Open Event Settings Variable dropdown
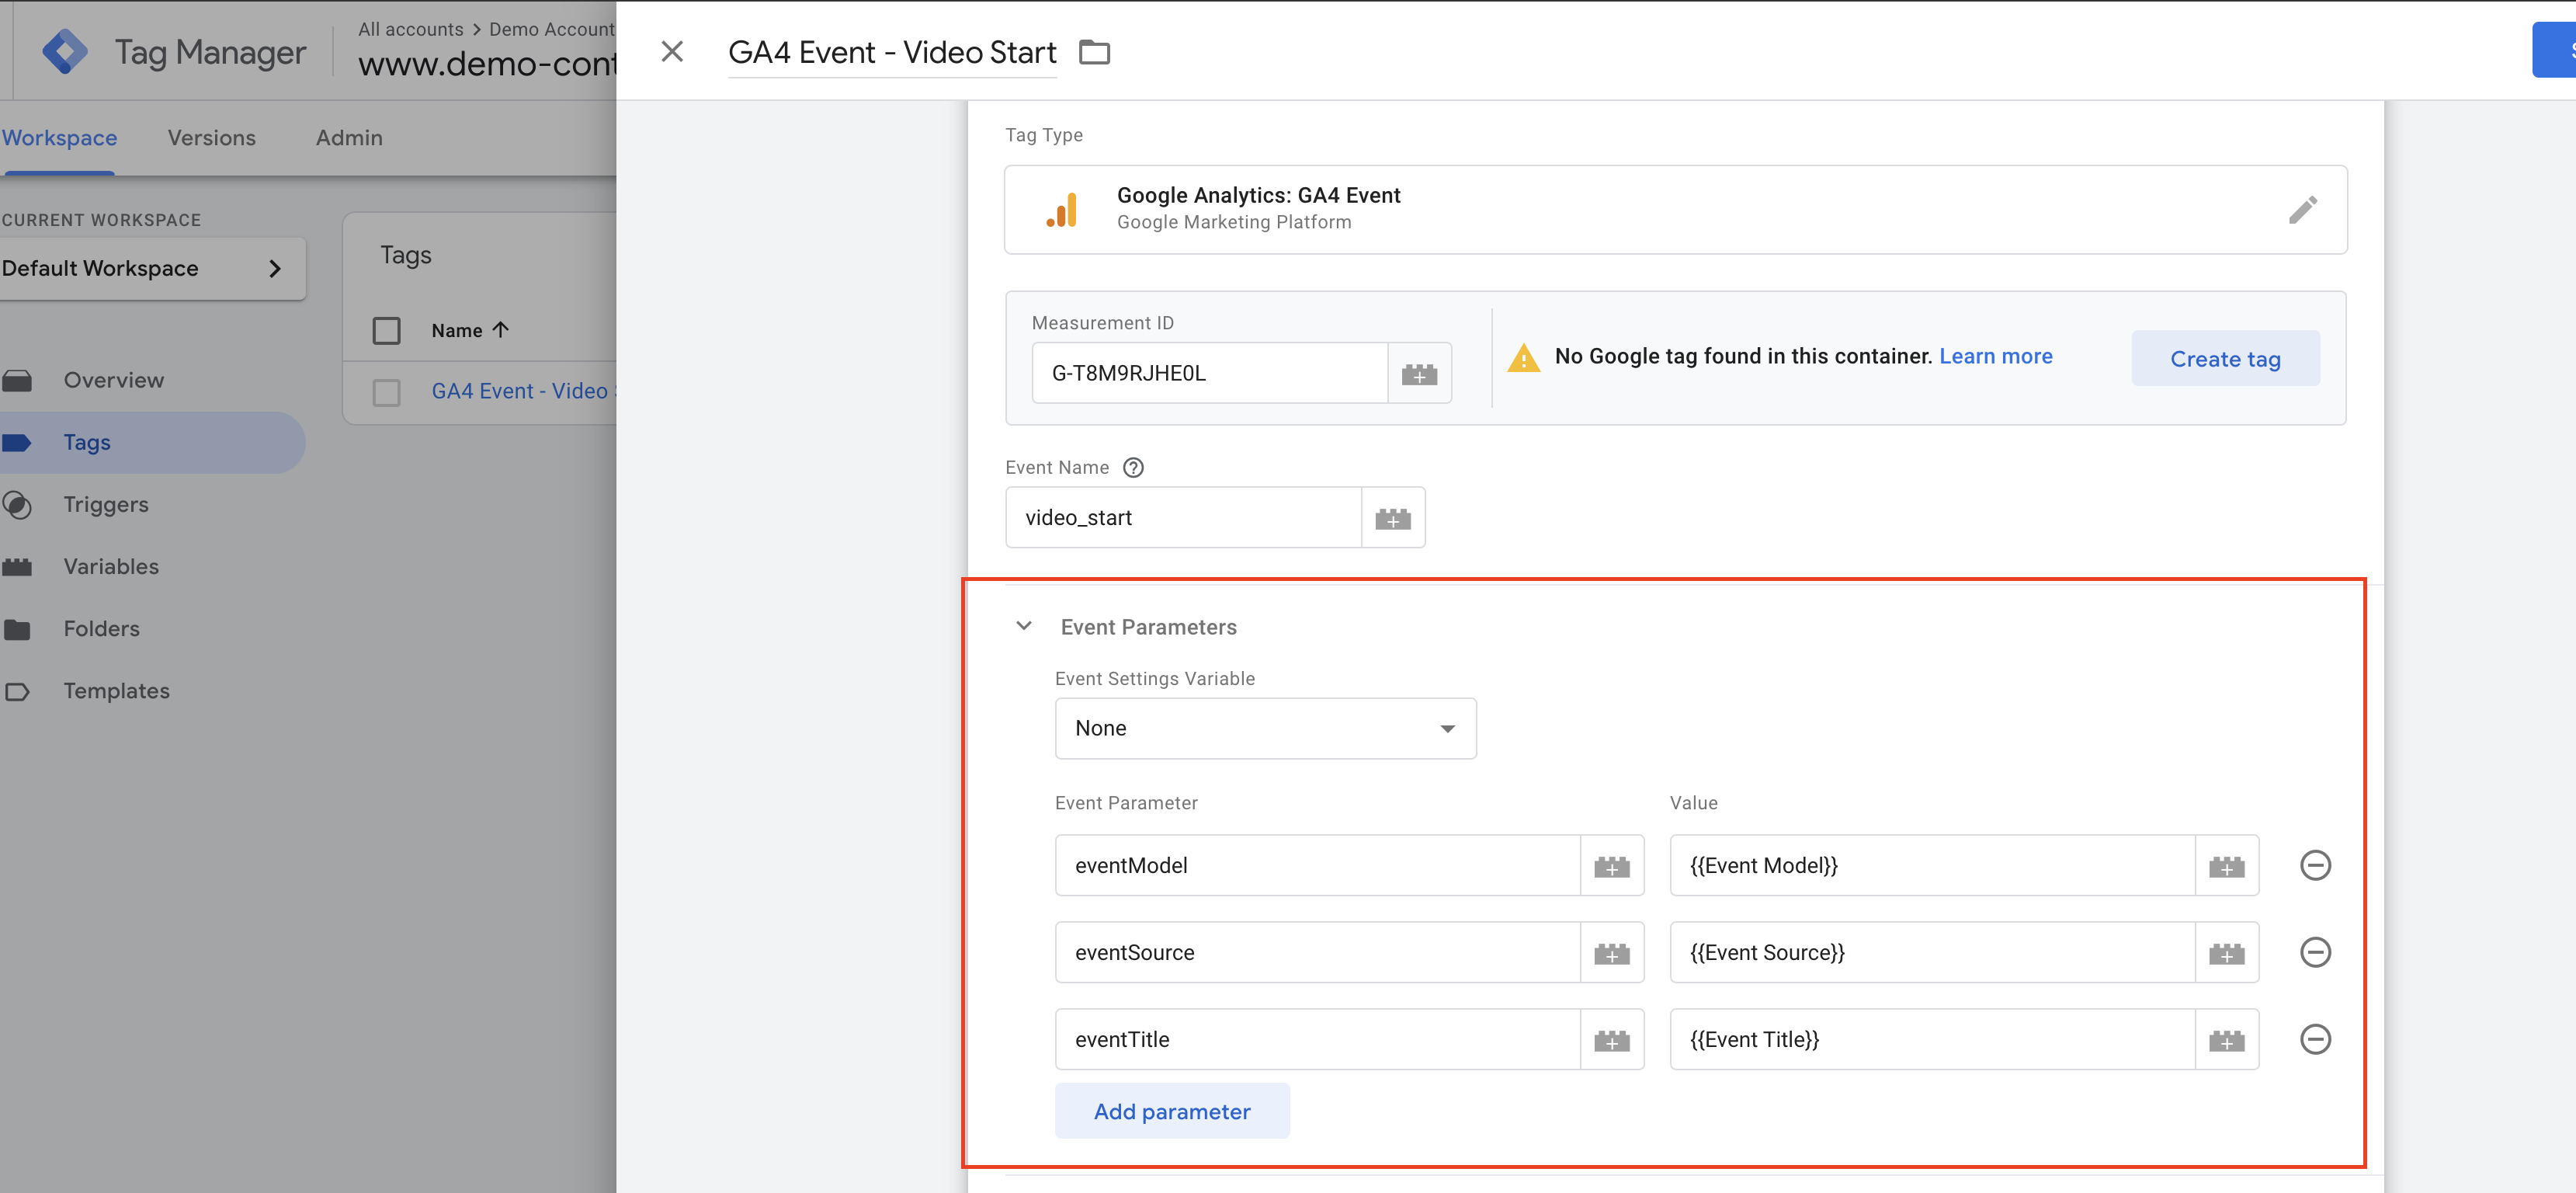 pyautogui.click(x=1265, y=729)
